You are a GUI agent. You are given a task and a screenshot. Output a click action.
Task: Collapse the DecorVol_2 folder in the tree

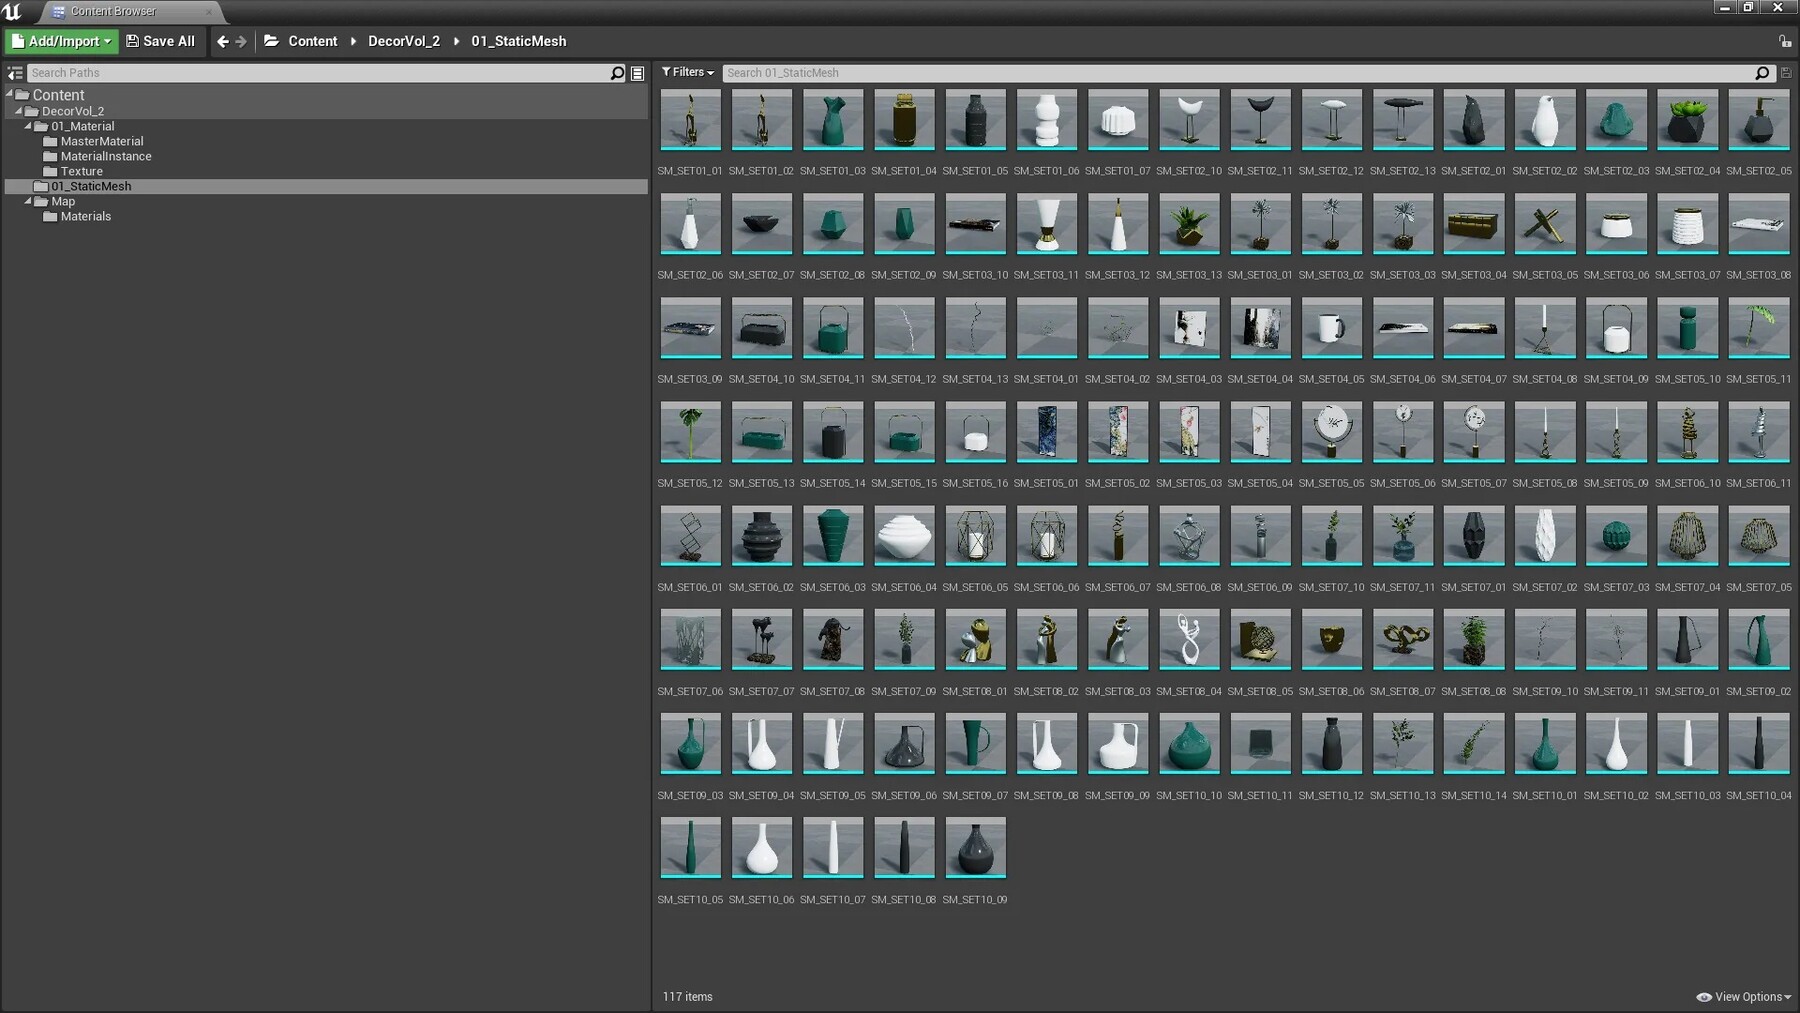pyautogui.click(x=17, y=111)
